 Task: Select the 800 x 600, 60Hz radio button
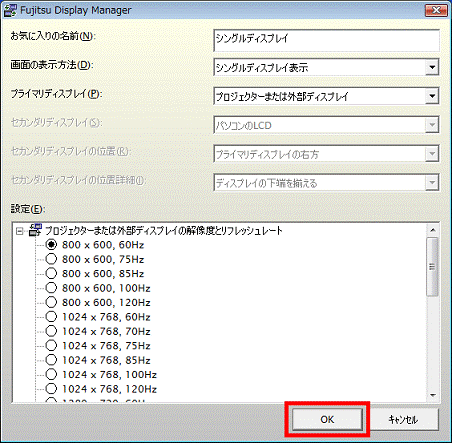(x=51, y=245)
